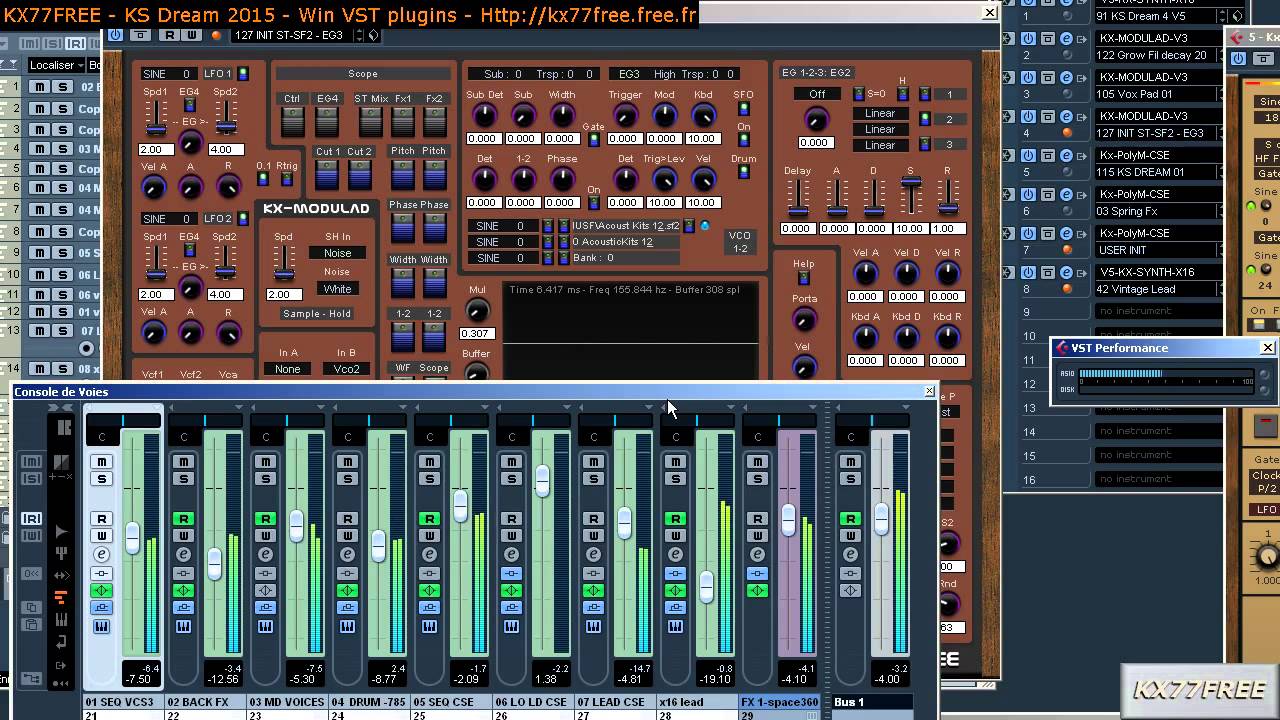
Task: Toggle the Drum LED switch
Action: [743, 172]
